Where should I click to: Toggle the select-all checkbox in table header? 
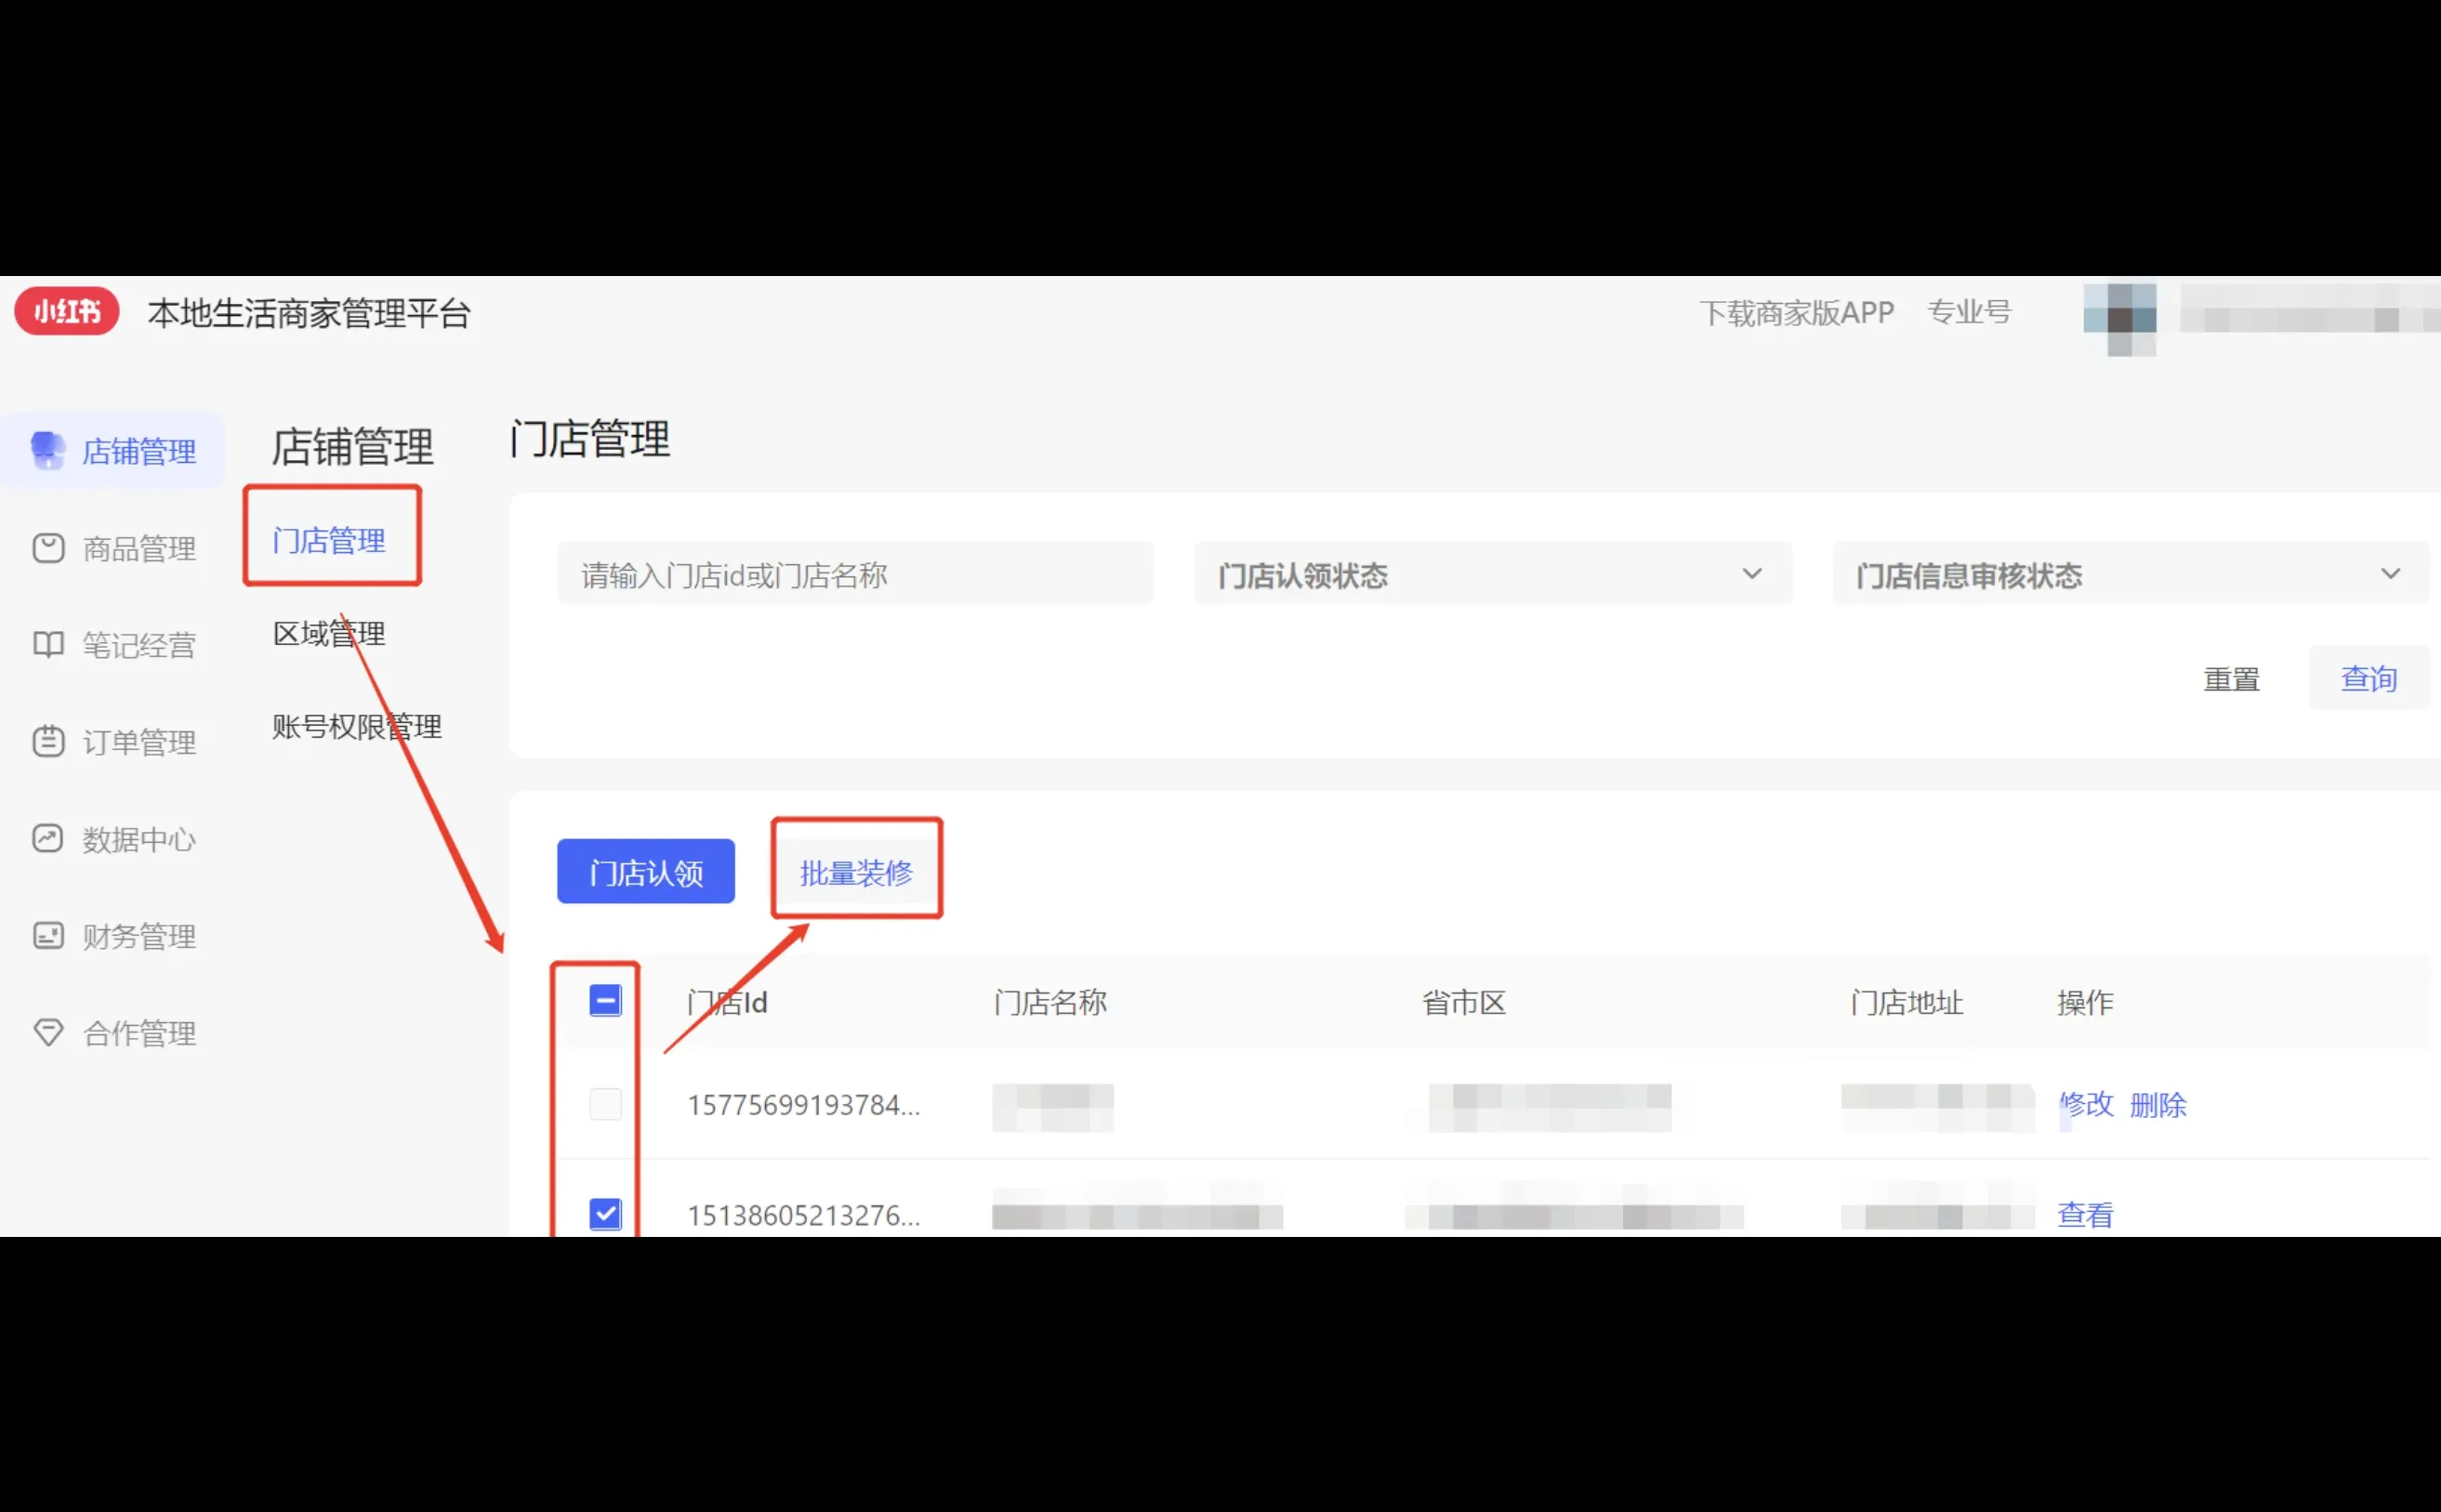click(604, 999)
